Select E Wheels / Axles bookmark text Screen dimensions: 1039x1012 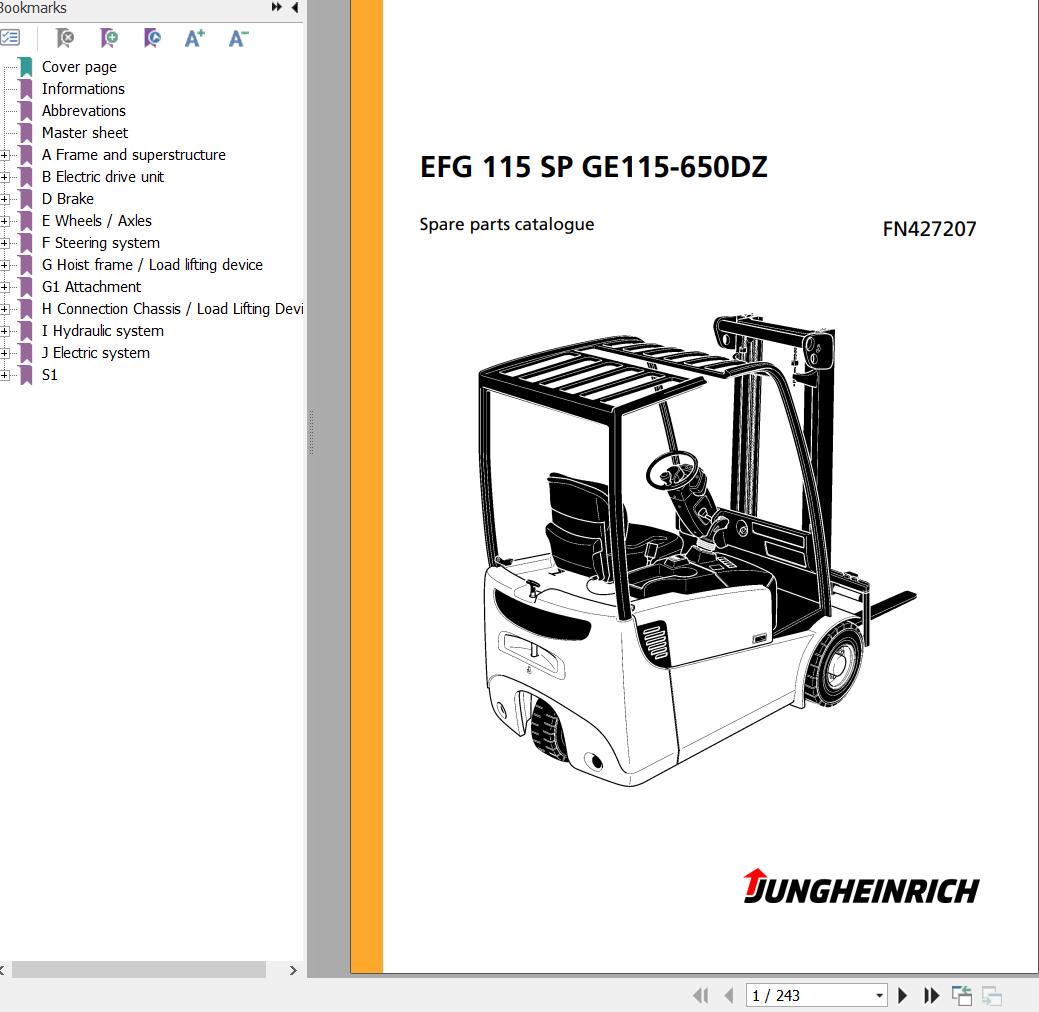tap(97, 221)
